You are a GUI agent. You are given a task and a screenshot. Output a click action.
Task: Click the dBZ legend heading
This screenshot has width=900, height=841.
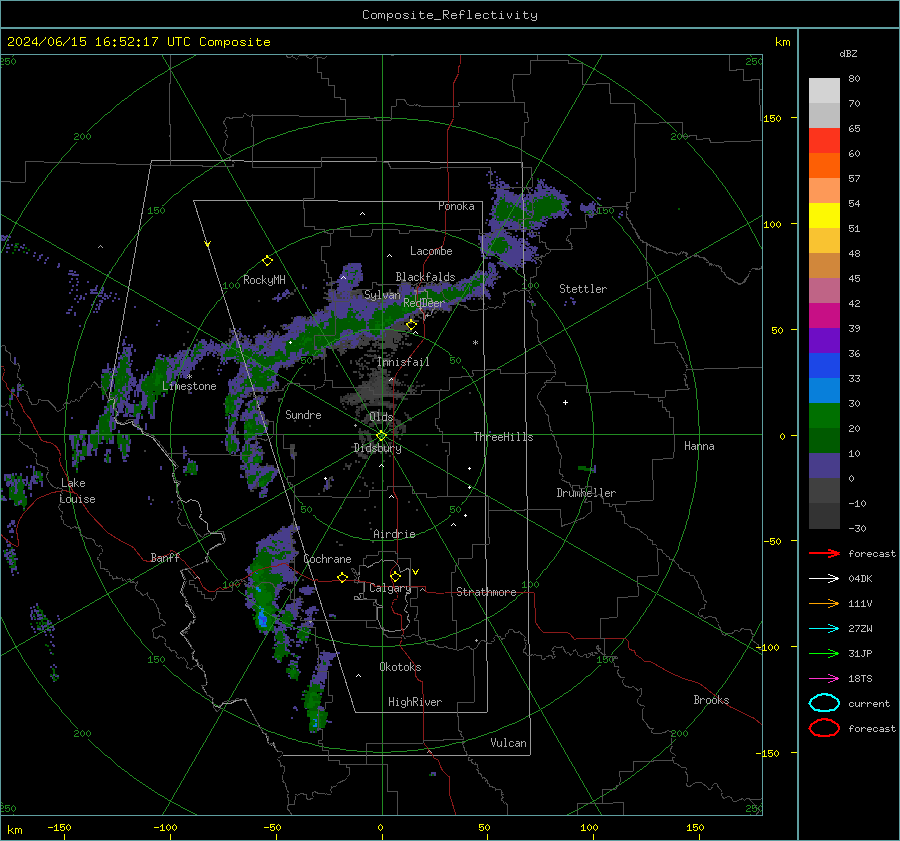848,53
